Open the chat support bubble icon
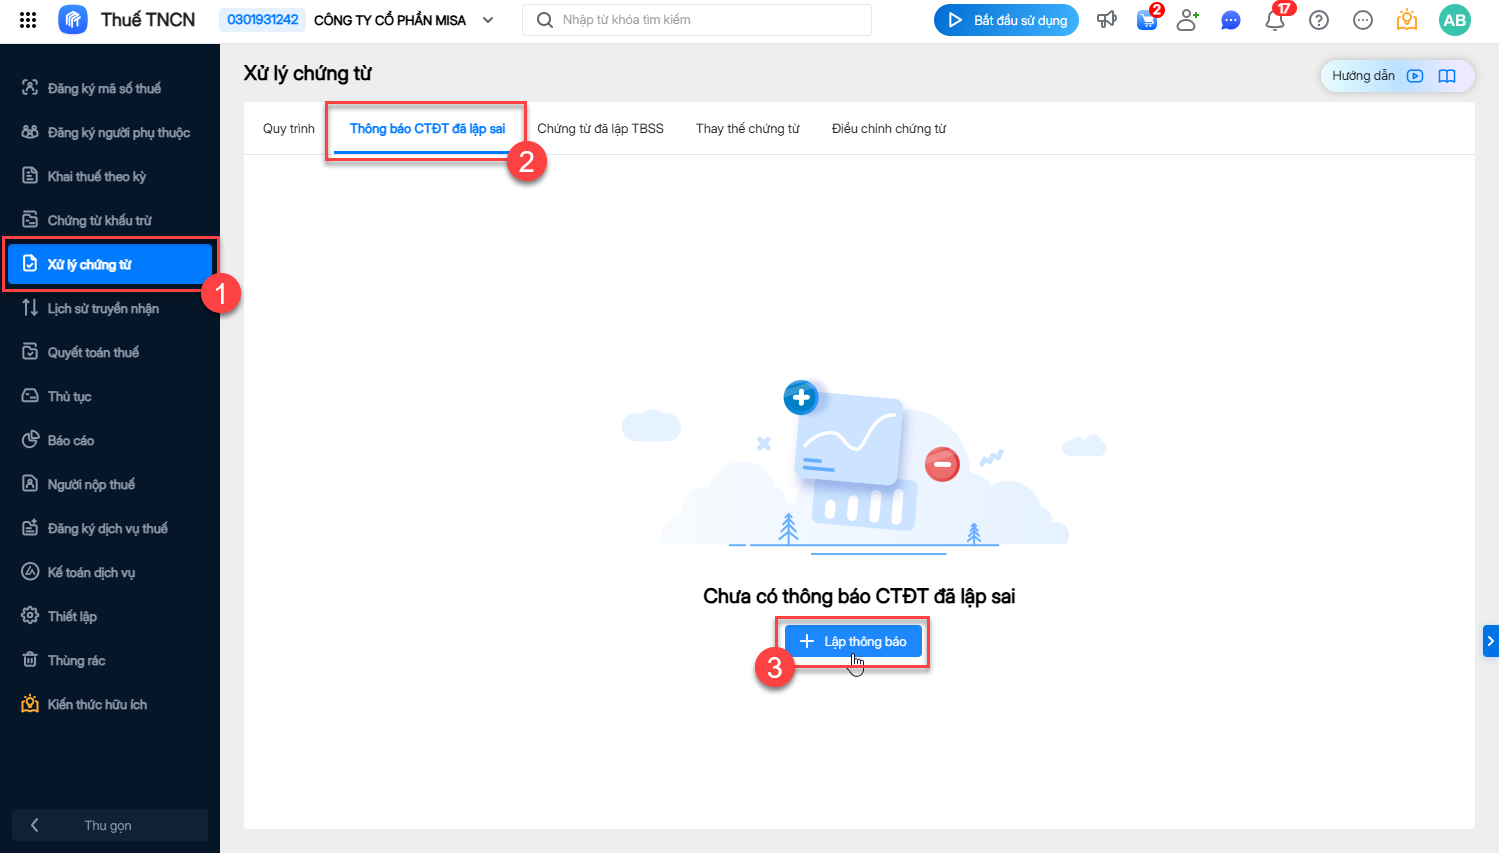 click(1231, 20)
